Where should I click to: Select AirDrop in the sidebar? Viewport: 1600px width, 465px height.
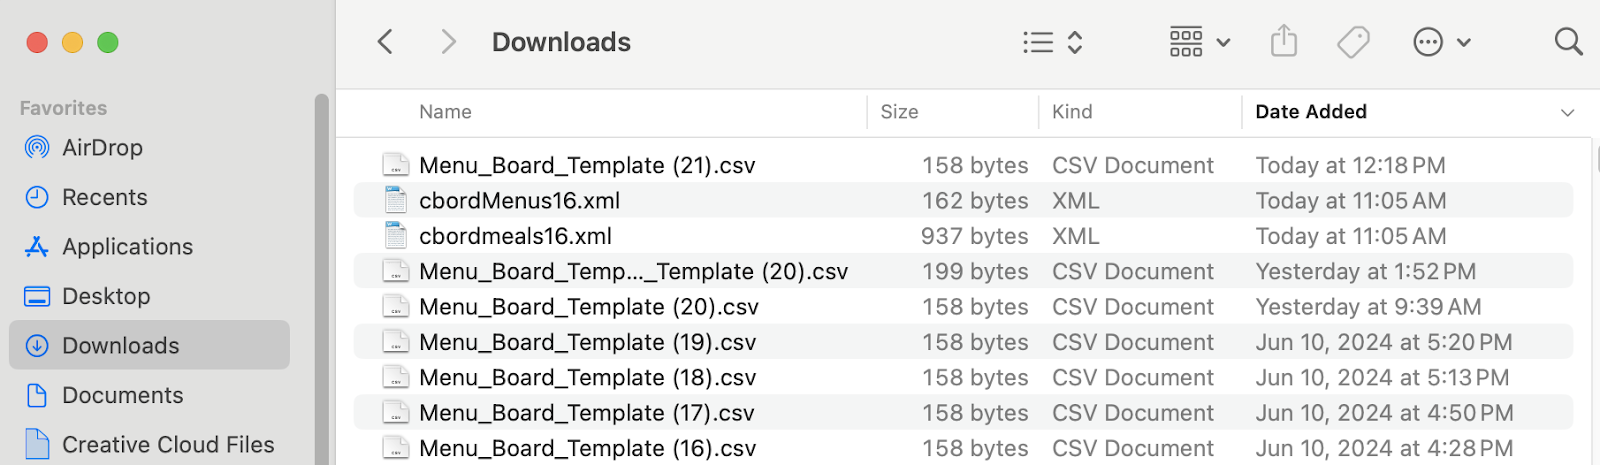tap(102, 148)
